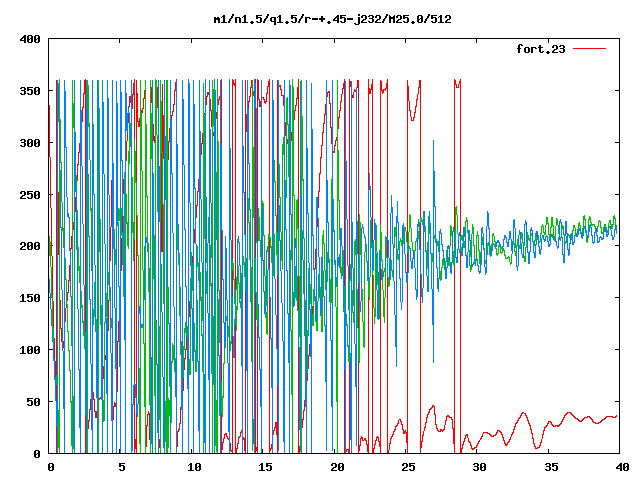Click the y-axis label 350
Image resolution: width=640 pixels, height=480 pixels.
(x=30, y=91)
